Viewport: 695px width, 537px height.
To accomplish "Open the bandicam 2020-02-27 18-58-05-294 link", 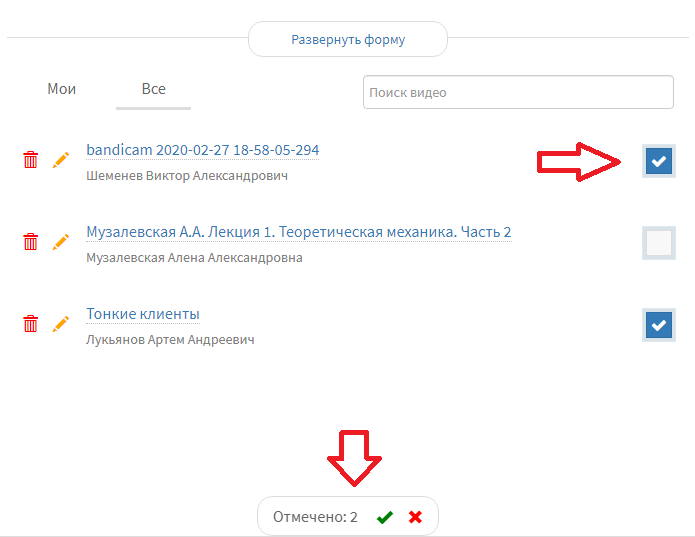I will pos(203,150).
